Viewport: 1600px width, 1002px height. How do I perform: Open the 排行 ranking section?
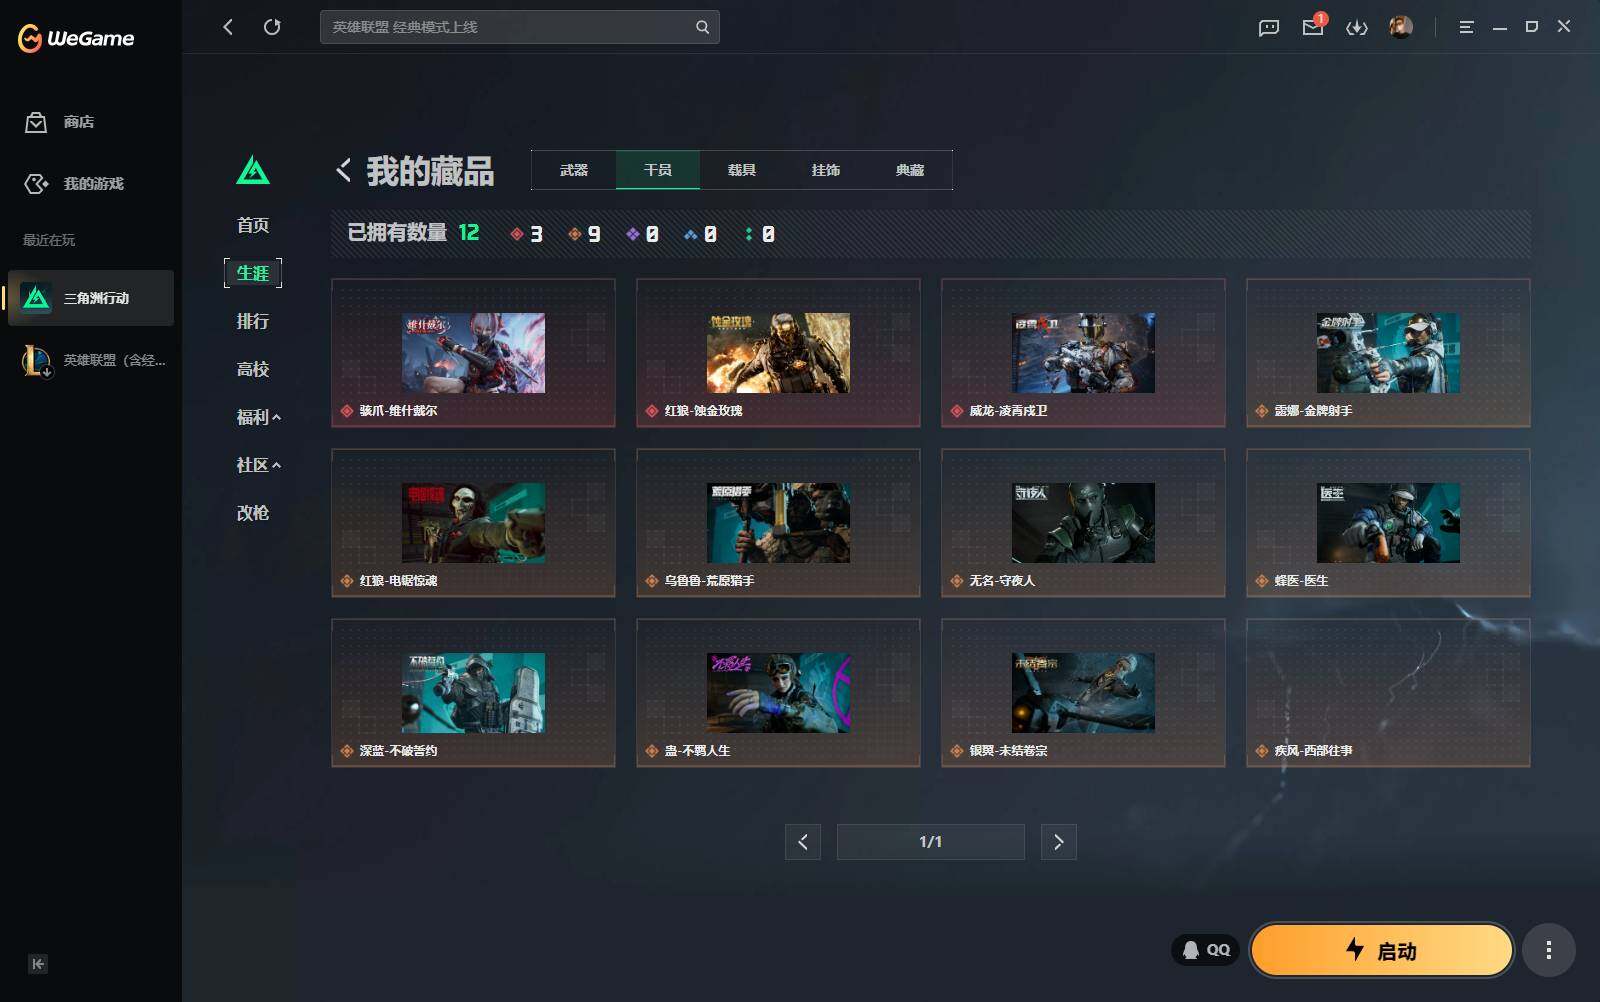[x=253, y=321]
